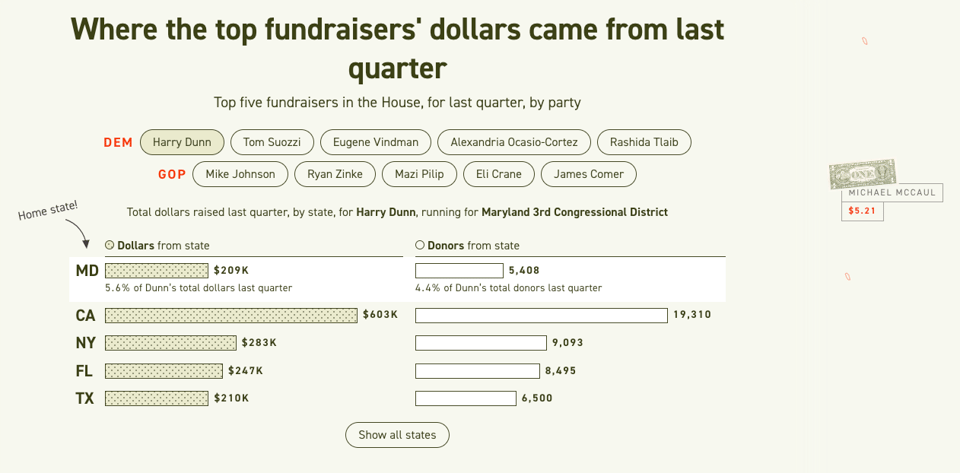
Task: Switch to Tom Suozzi
Action: [x=272, y=142]
